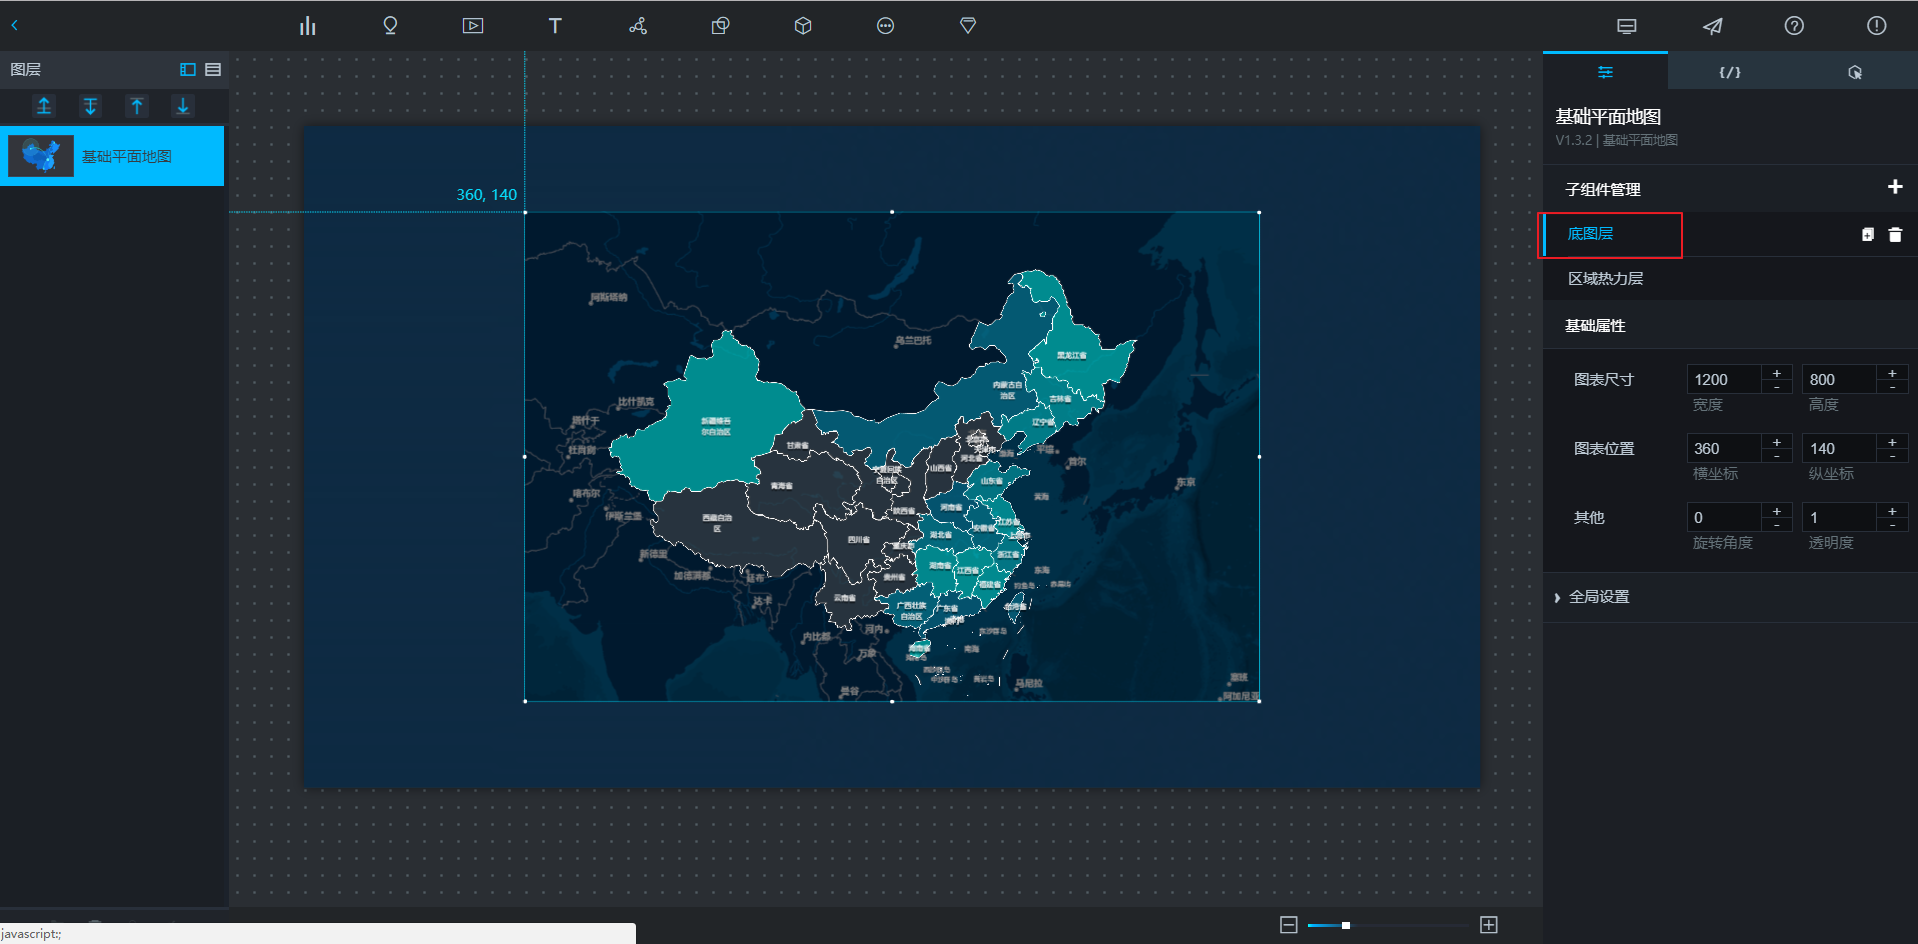Increase chart width with plus stepper

click(1777, 373)
